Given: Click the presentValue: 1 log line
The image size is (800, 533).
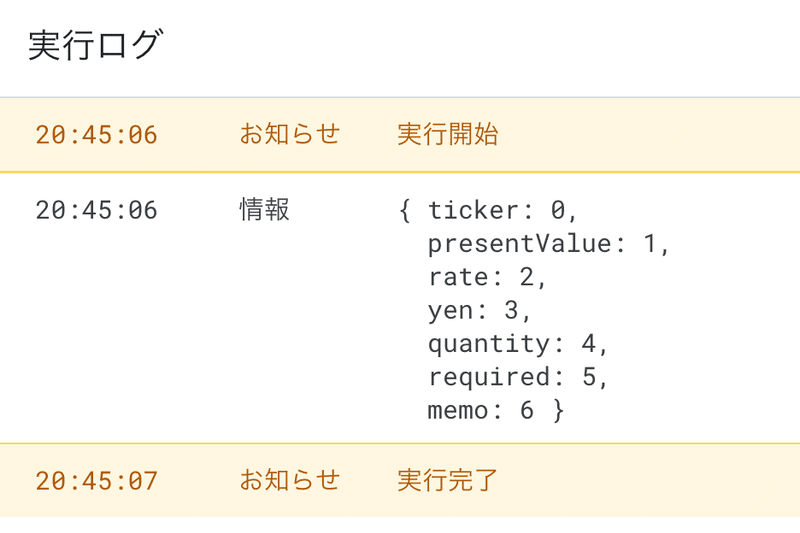Looking at the screenshot, I should pos(548,244).
